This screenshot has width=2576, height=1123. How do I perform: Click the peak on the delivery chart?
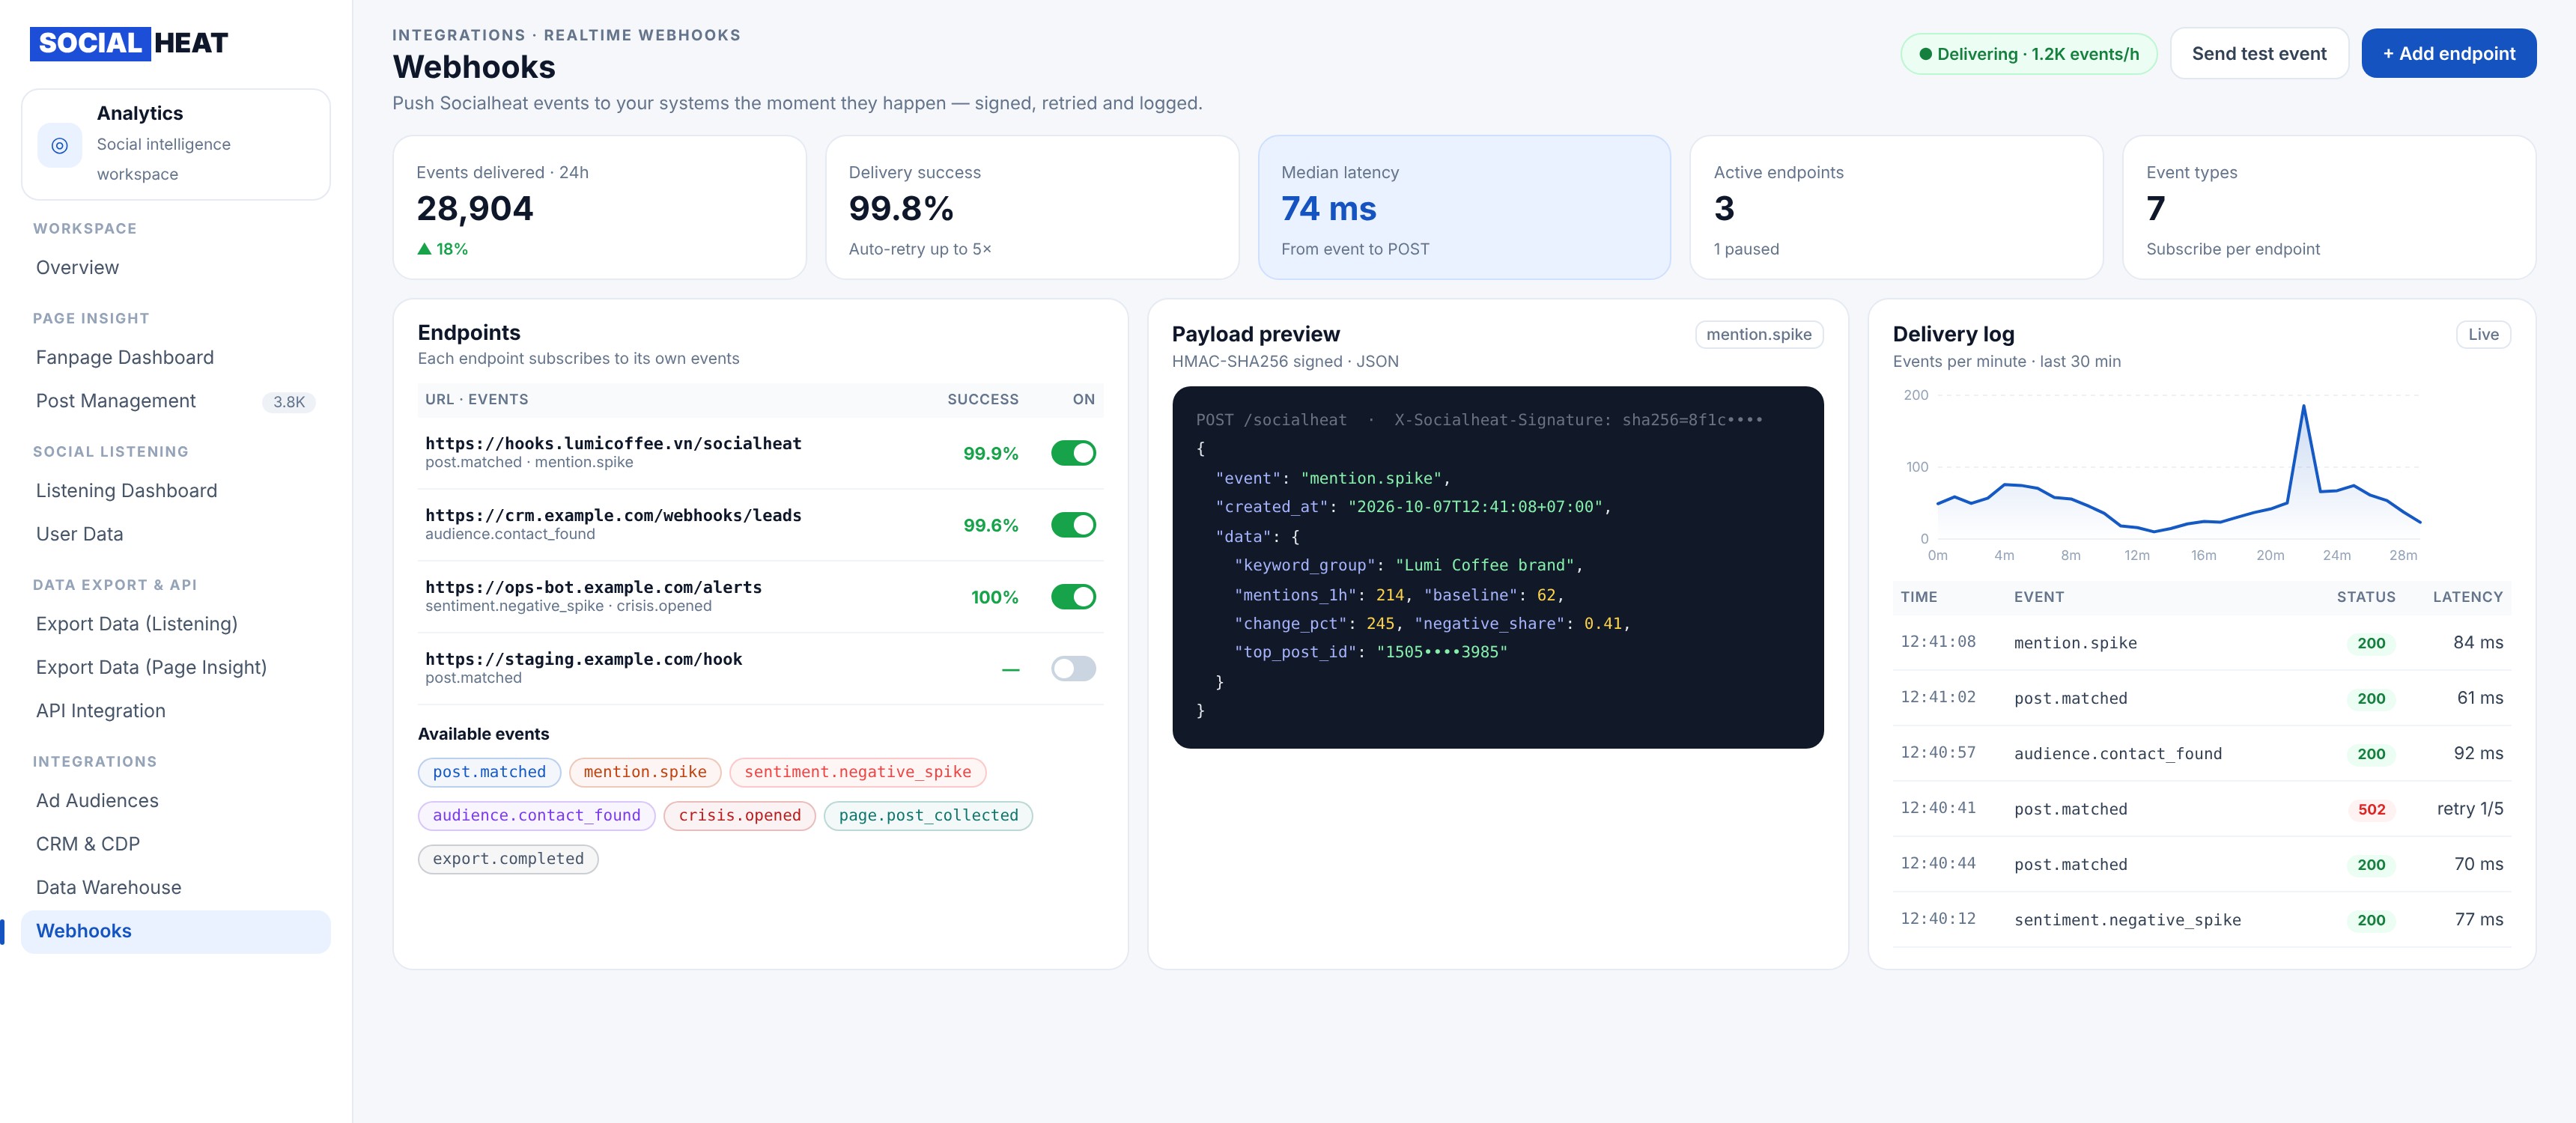[x=2303, y=407]
